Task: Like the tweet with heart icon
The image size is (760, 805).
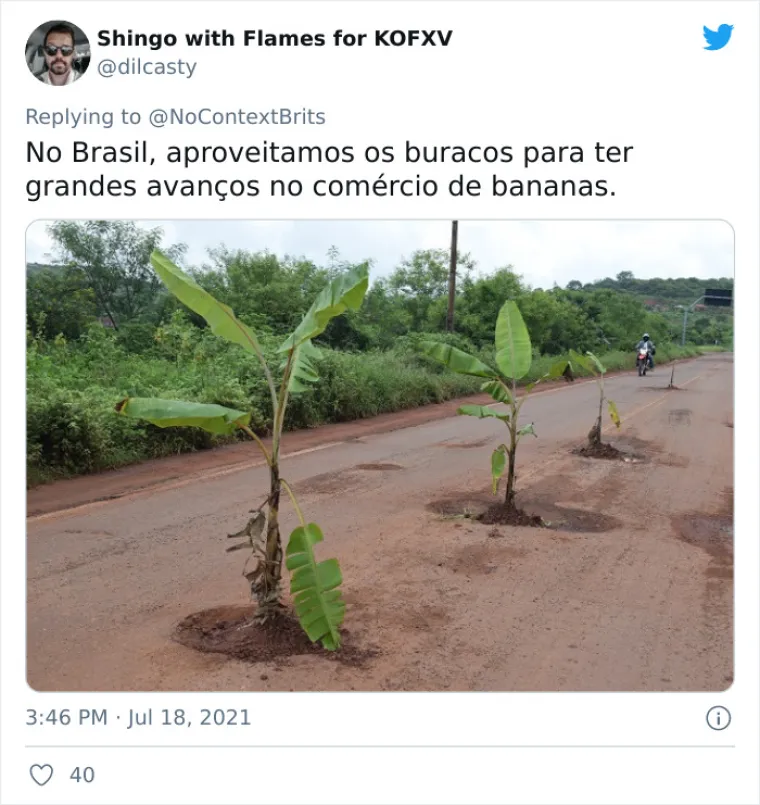Action: pos(41,775)
